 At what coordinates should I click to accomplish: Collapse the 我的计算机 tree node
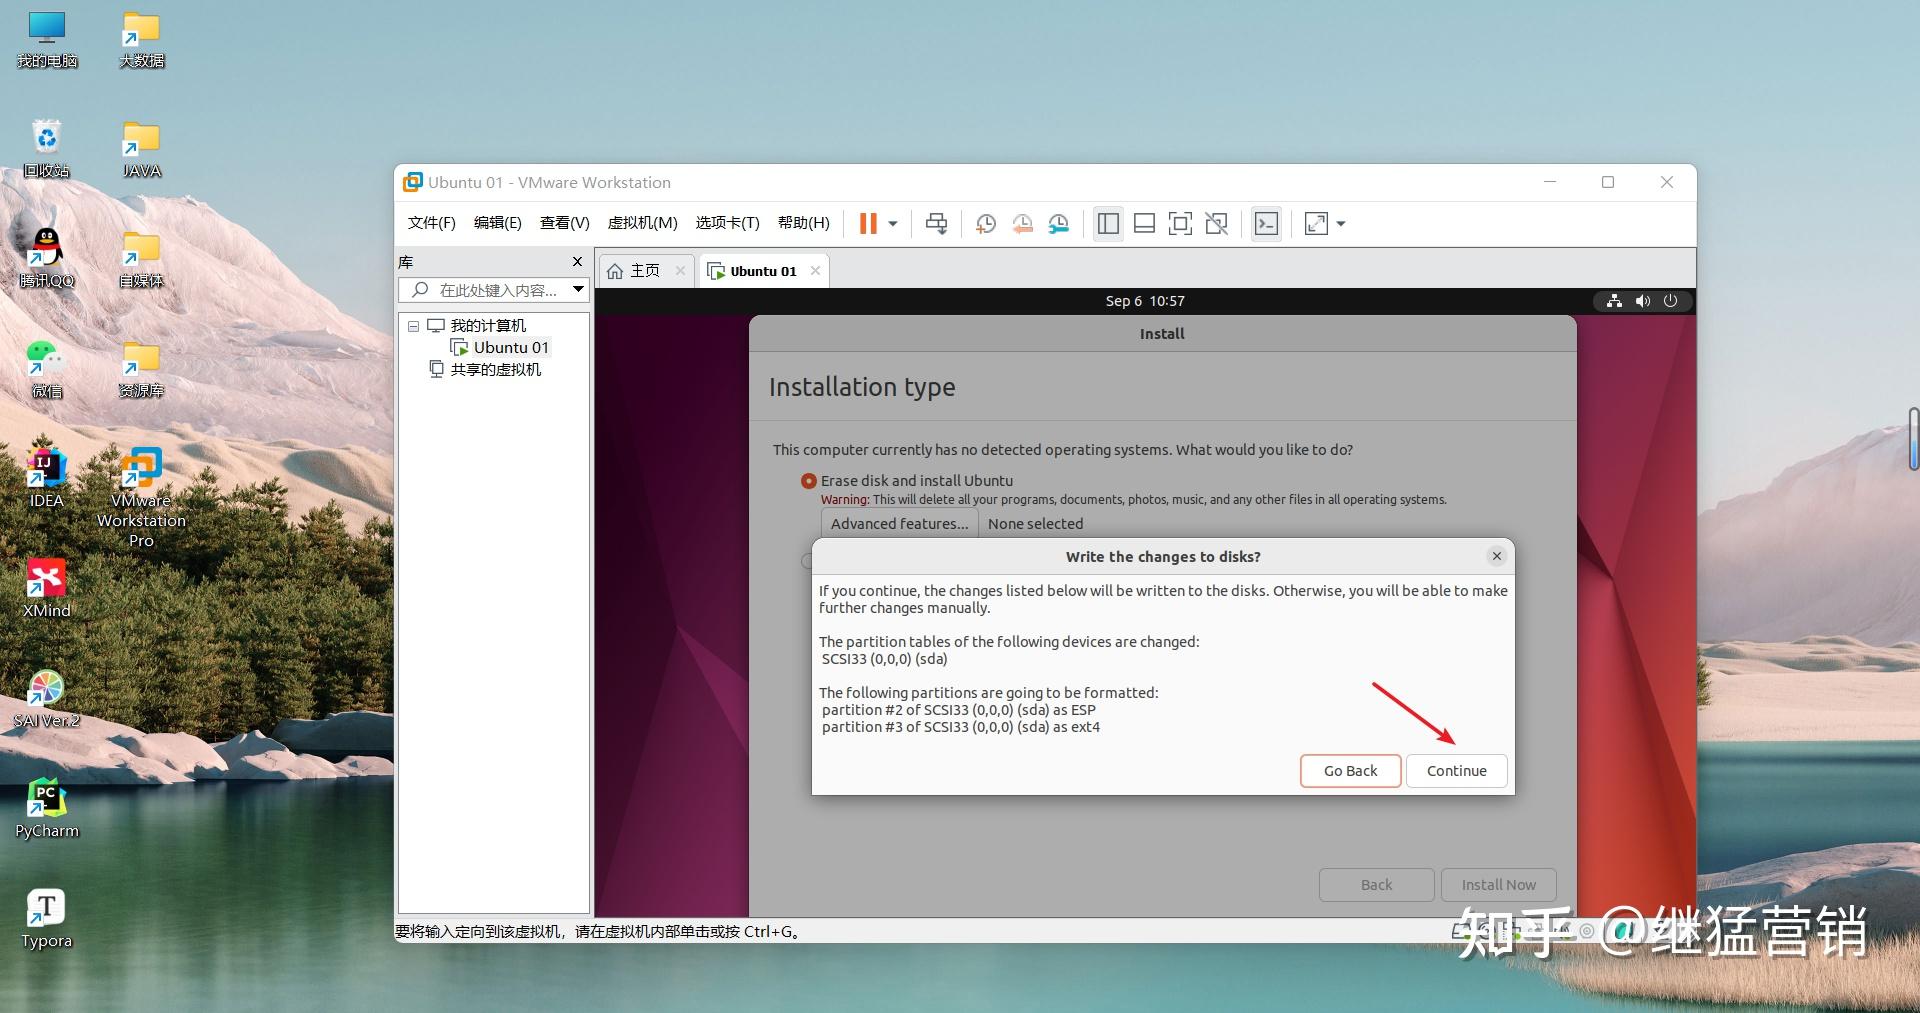click(413, 325)
